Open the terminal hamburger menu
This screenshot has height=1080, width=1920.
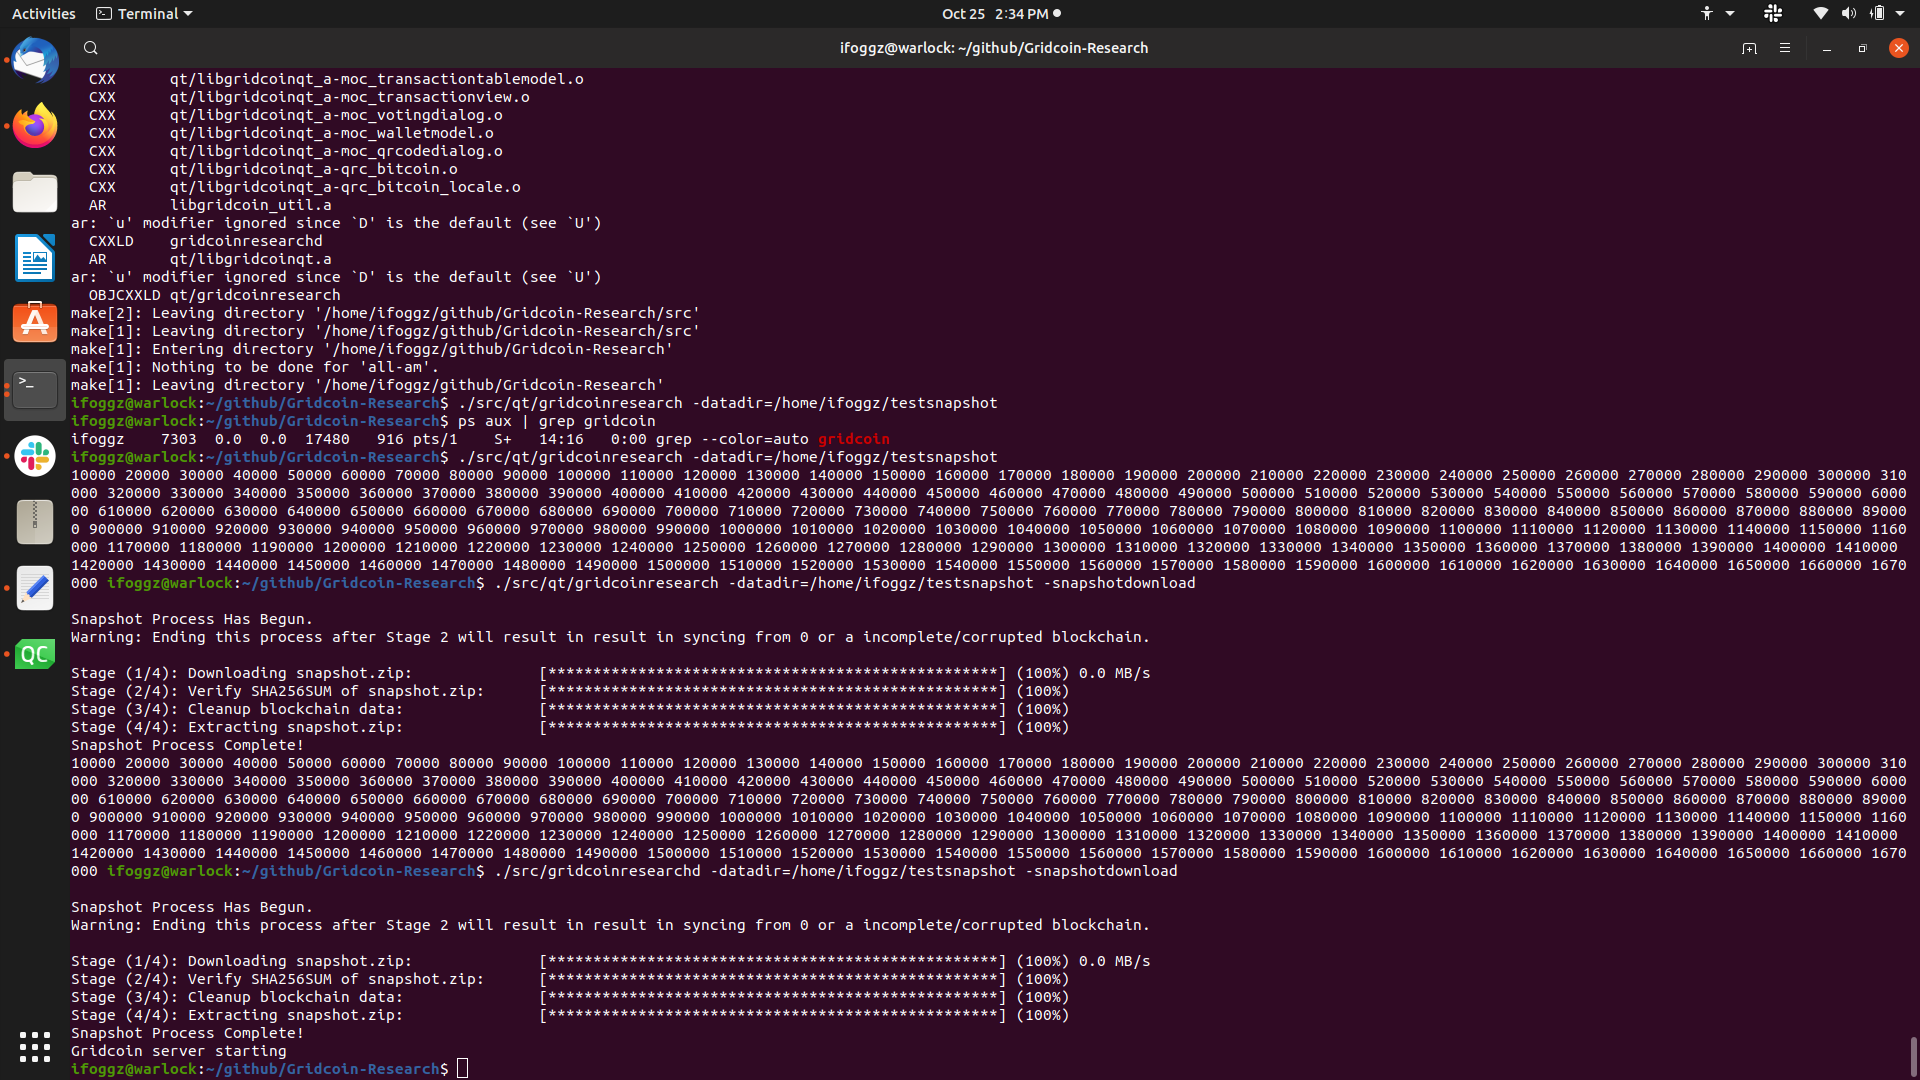tap(1785, 48)
